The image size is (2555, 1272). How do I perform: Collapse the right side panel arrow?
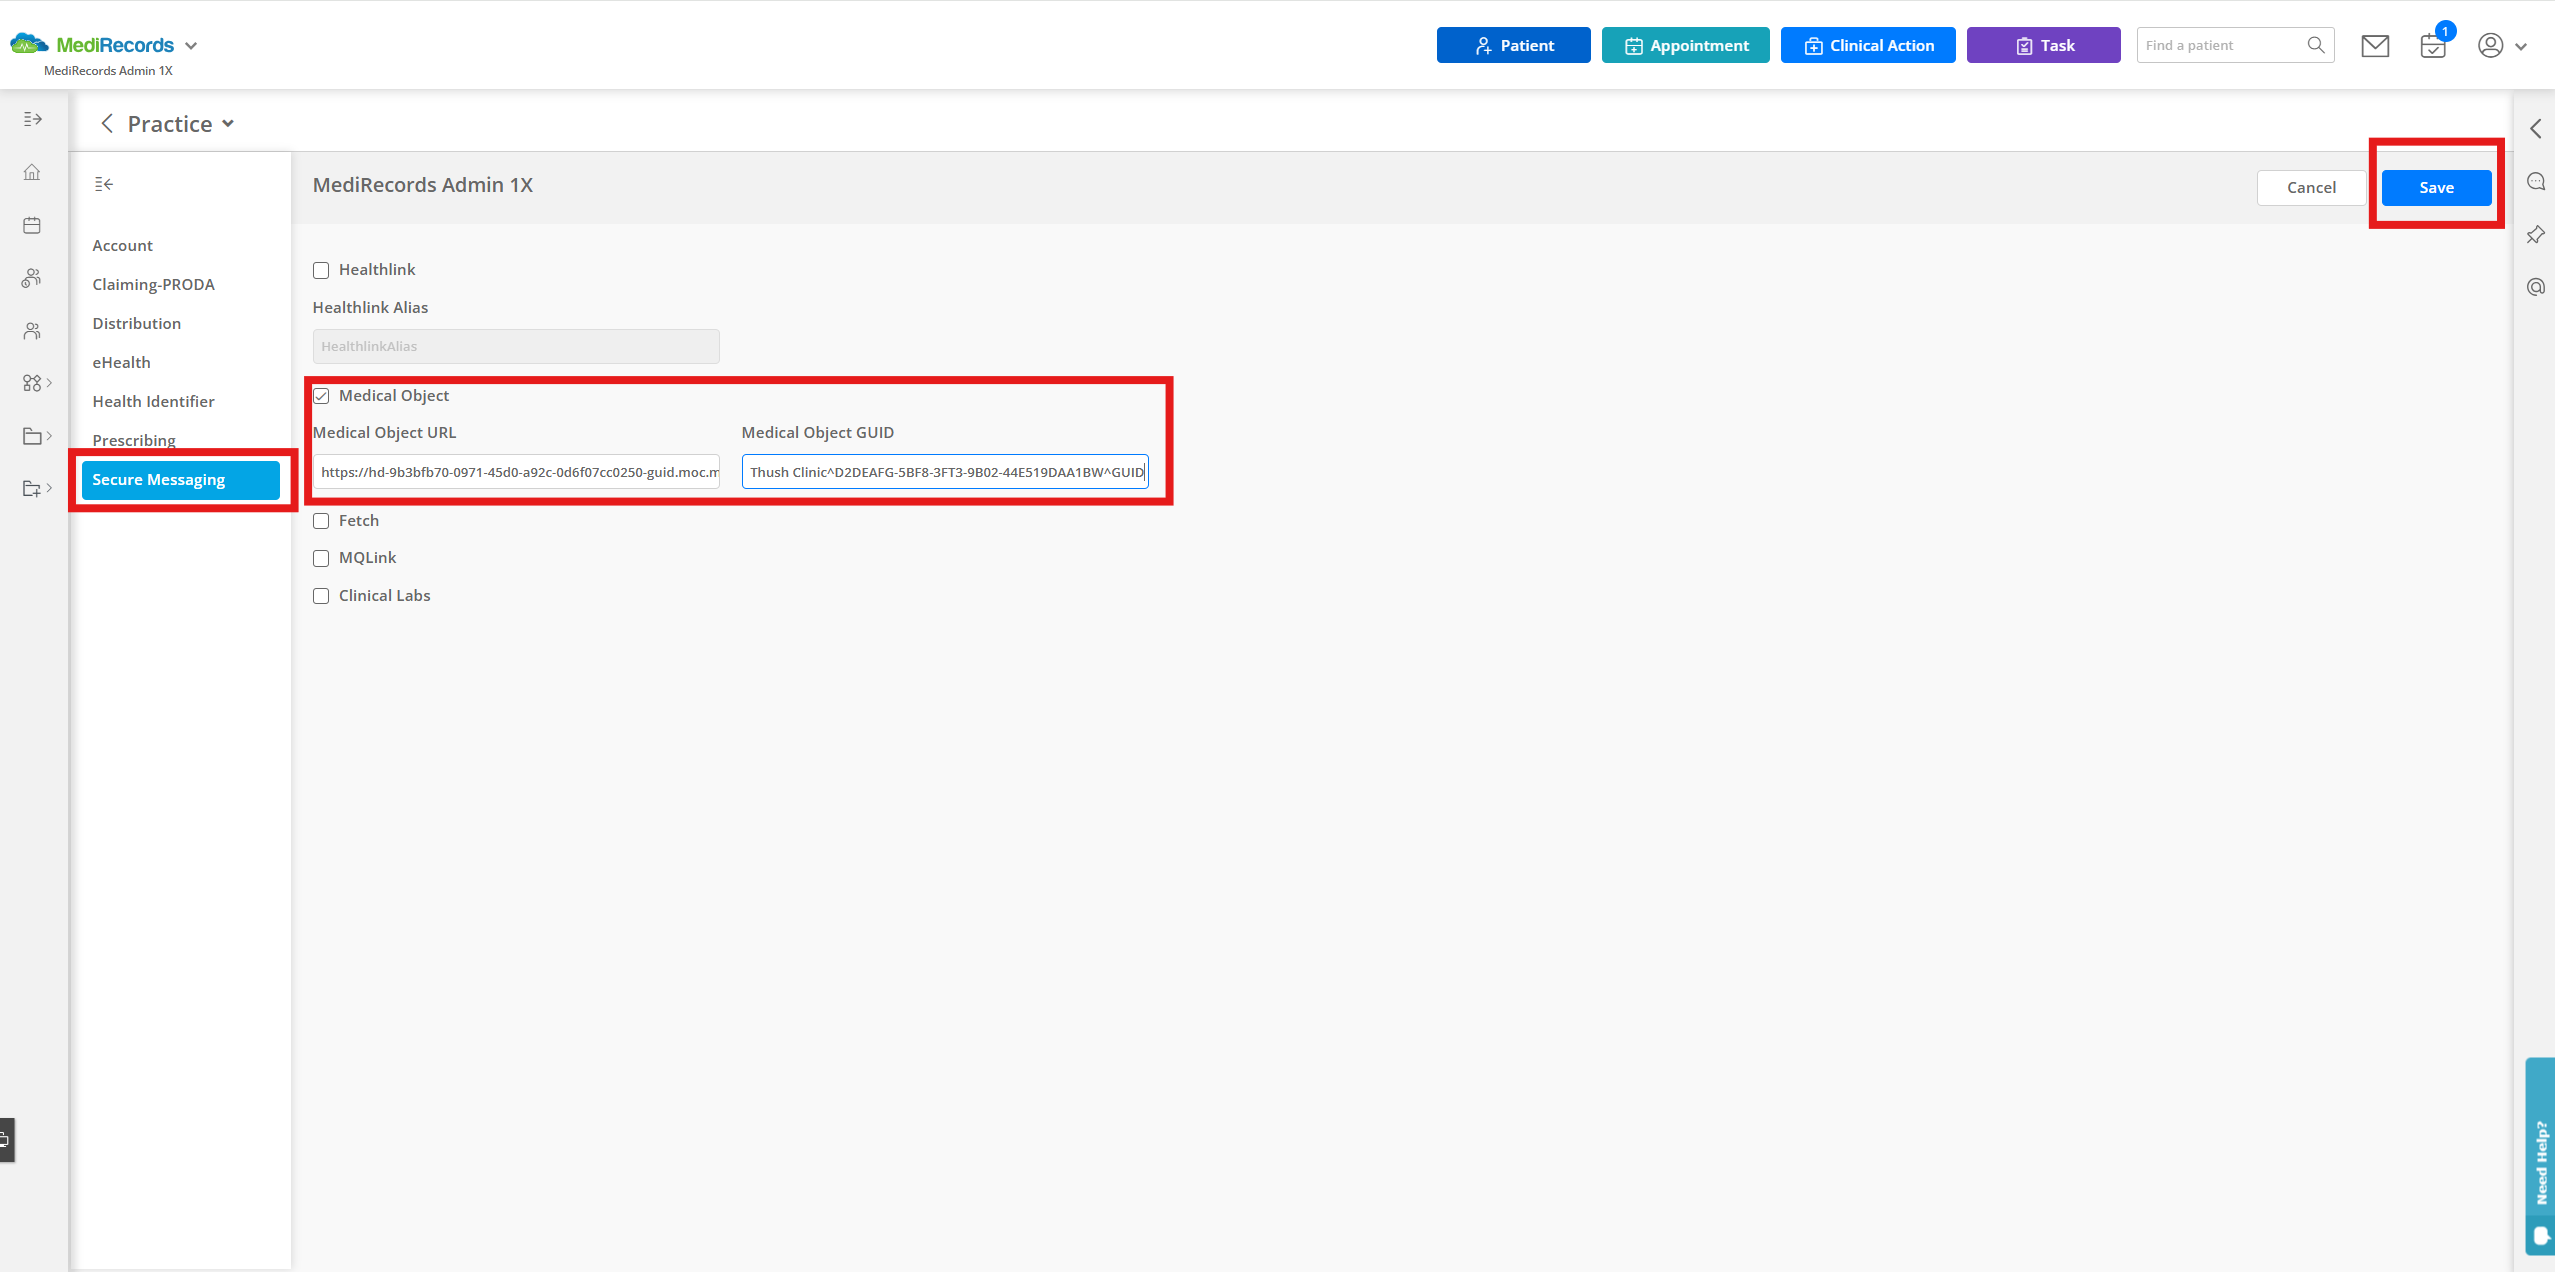pyautogui.click(x=2535, y=128)
